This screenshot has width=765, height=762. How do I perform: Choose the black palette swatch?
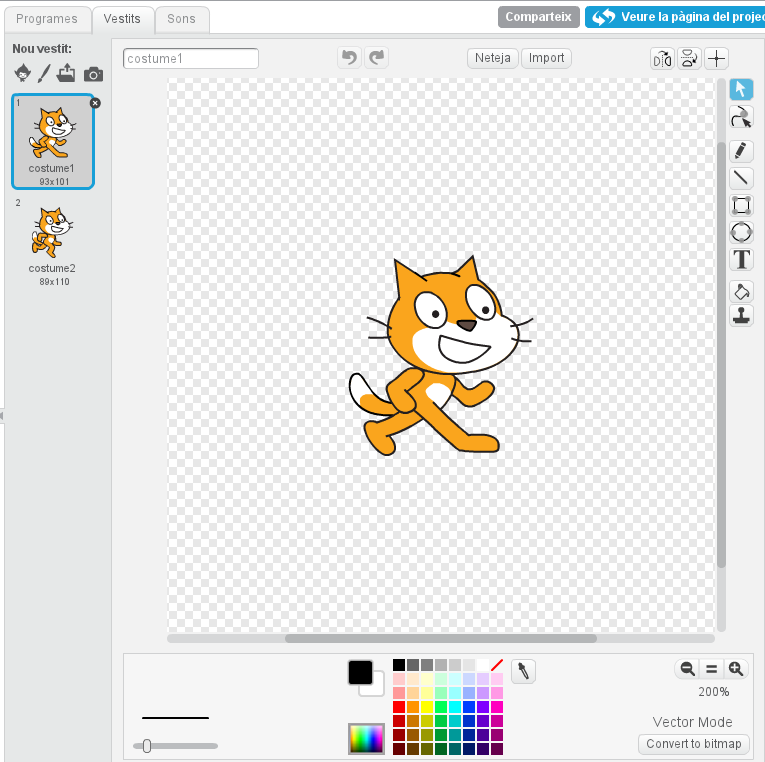click(x=399, y=665)
